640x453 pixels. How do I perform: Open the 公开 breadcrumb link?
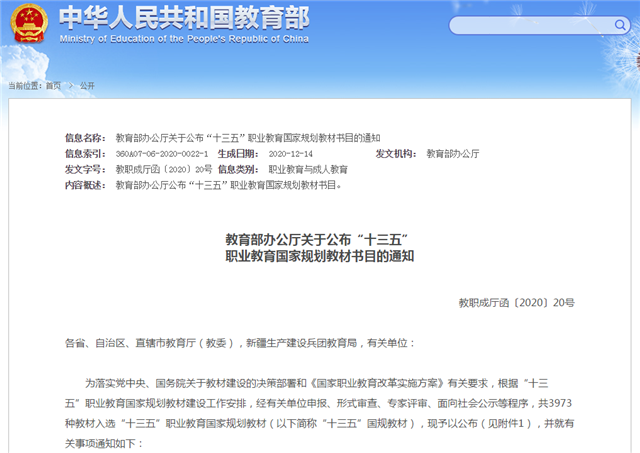coord(86,87)
